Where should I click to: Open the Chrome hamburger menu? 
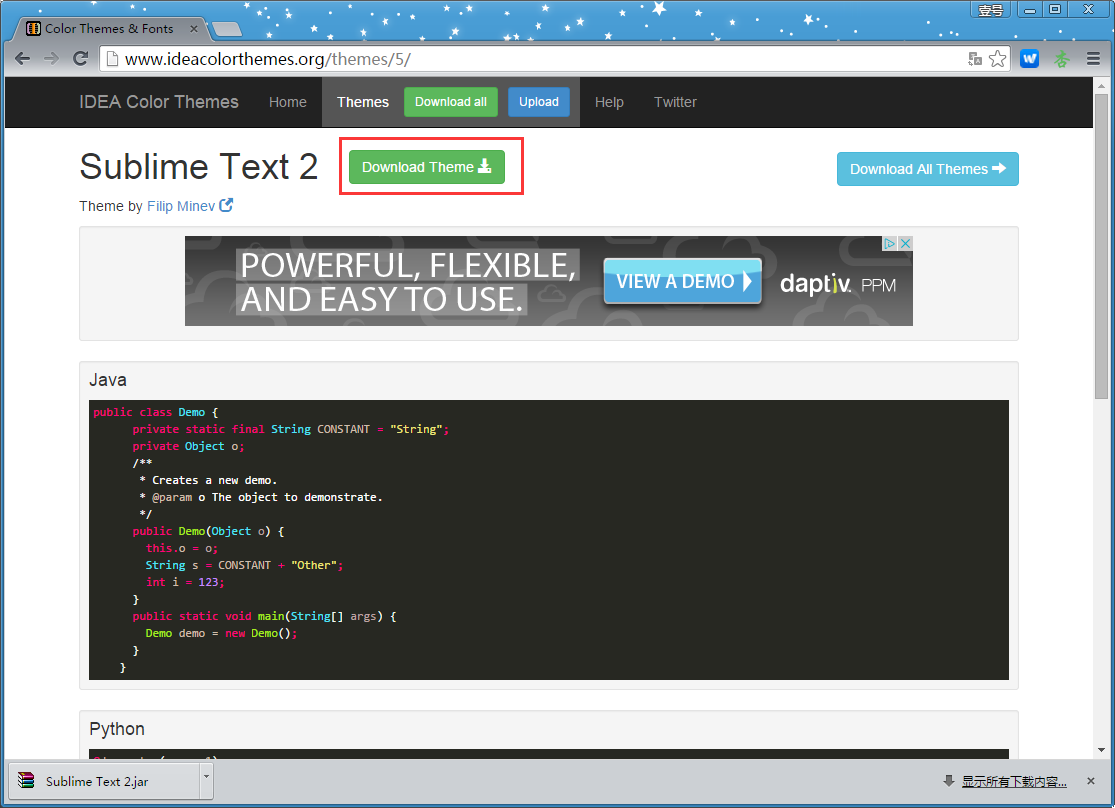click(1093, 59)
